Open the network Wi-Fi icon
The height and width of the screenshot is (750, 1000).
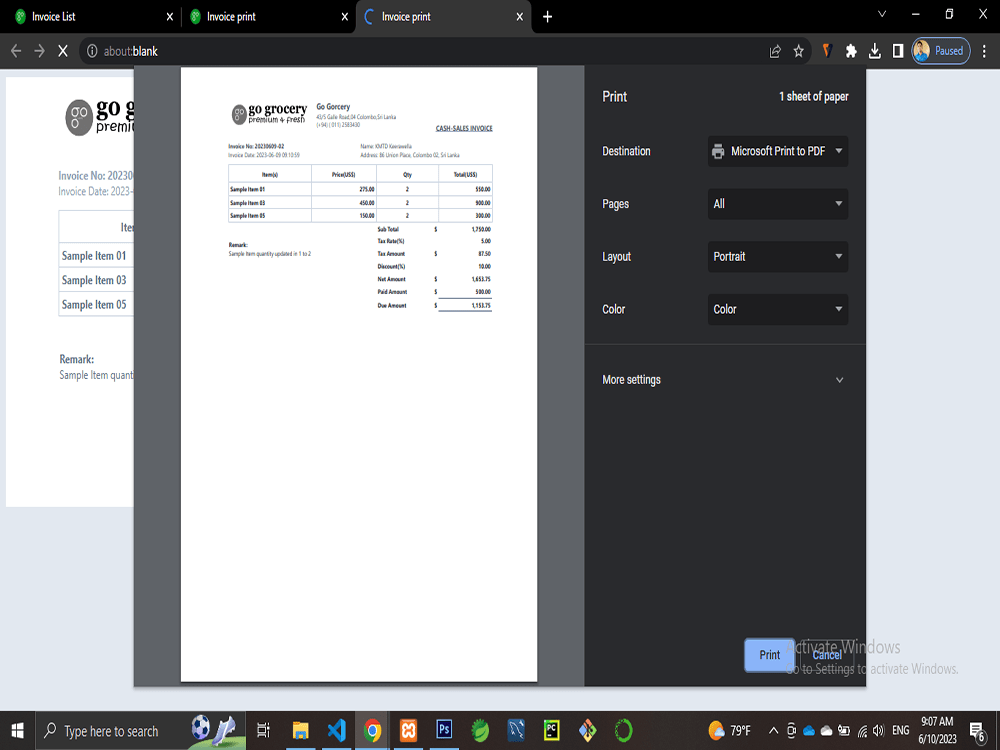coord(862,731)
